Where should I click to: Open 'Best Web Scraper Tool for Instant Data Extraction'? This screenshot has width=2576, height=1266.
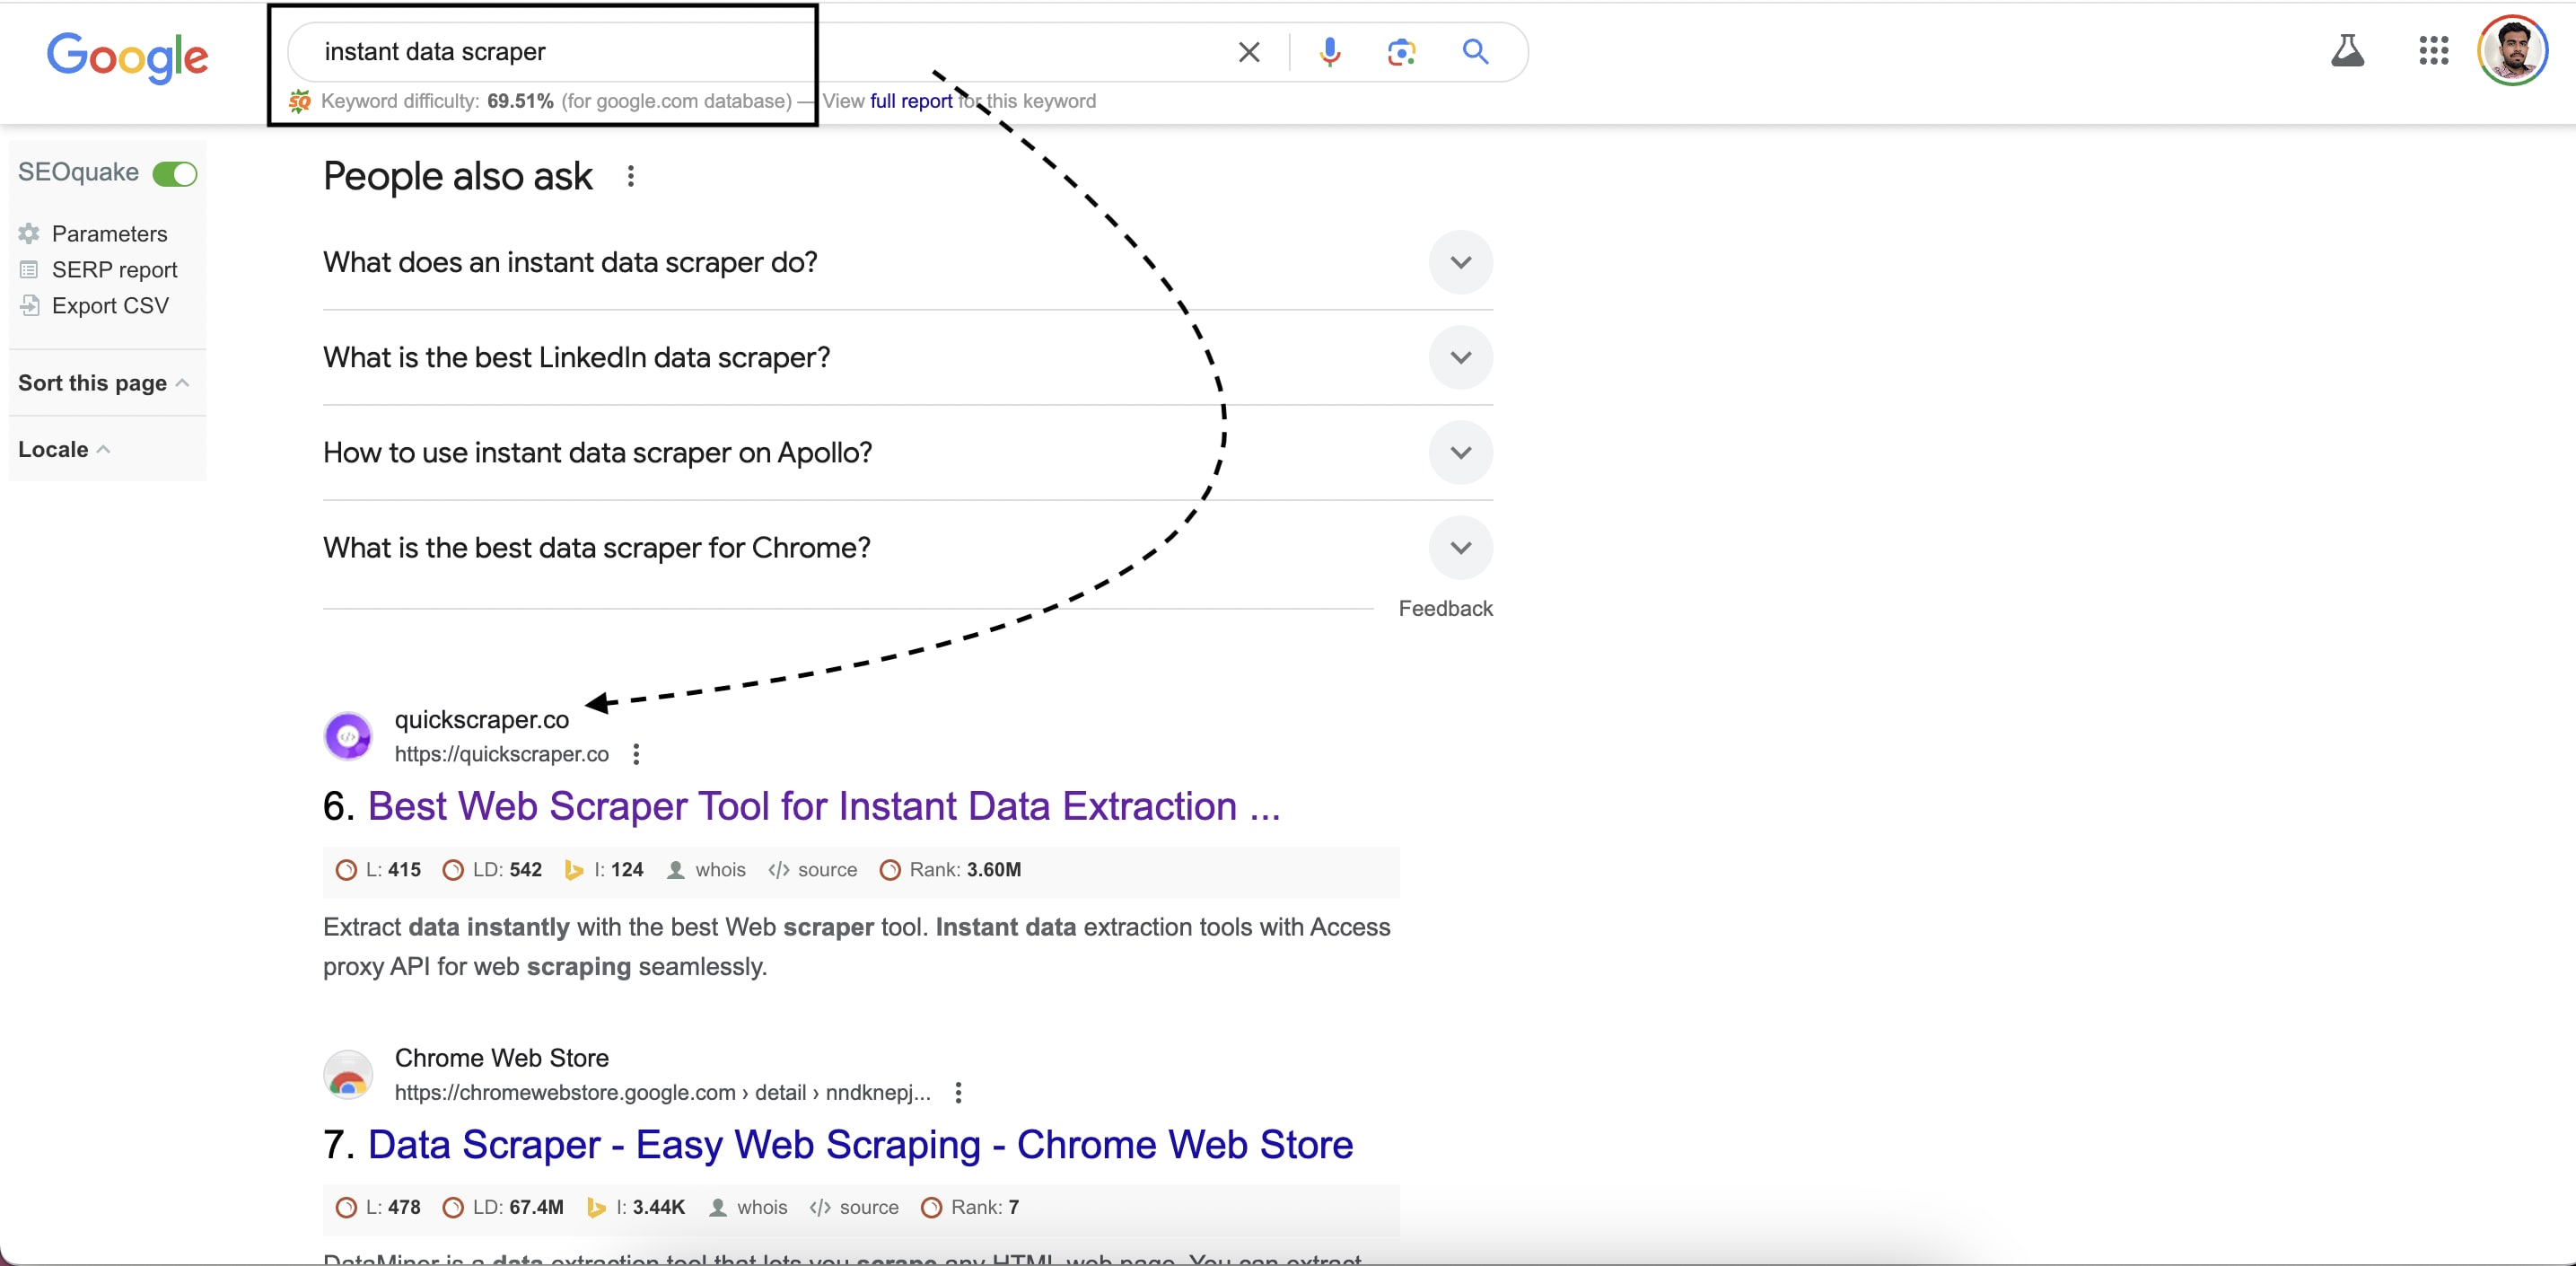tap(824, 806)
